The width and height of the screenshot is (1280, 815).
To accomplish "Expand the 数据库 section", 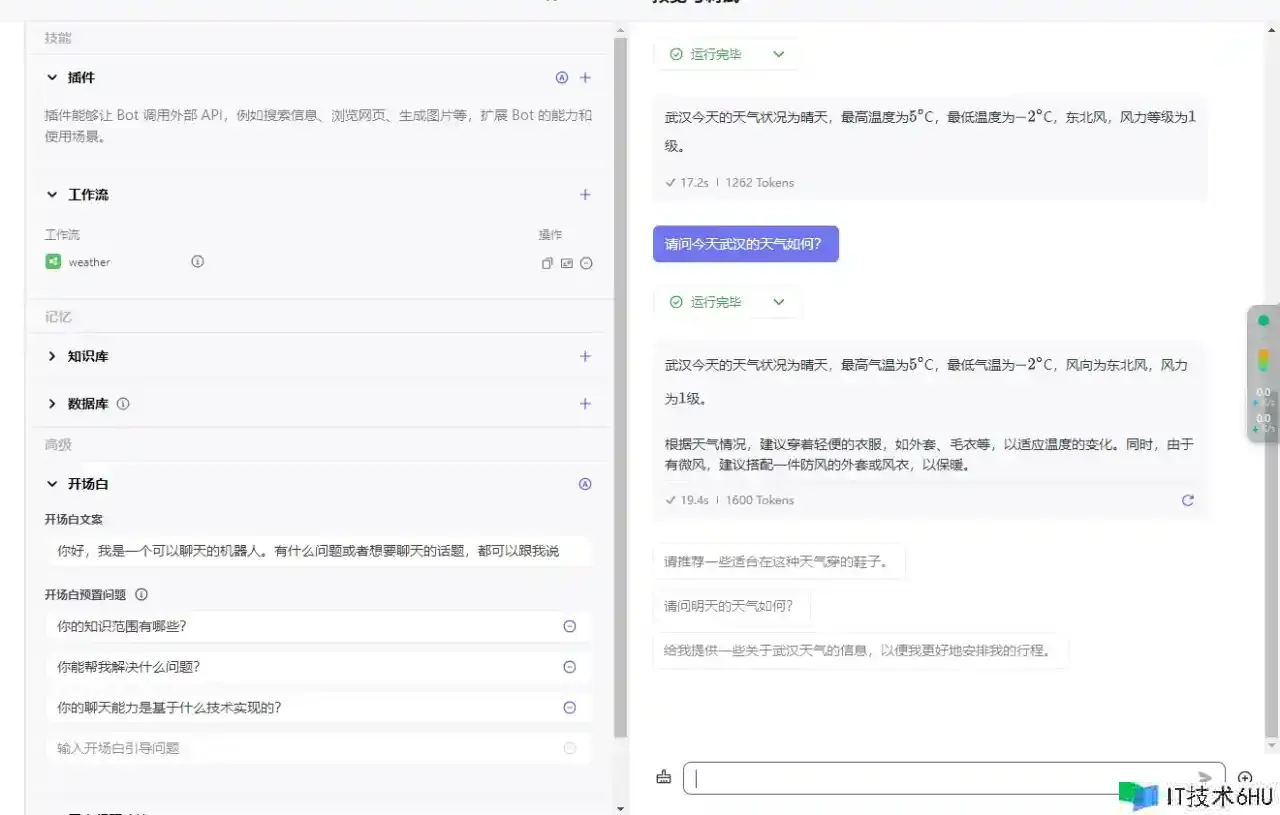I will coord(52,404).
